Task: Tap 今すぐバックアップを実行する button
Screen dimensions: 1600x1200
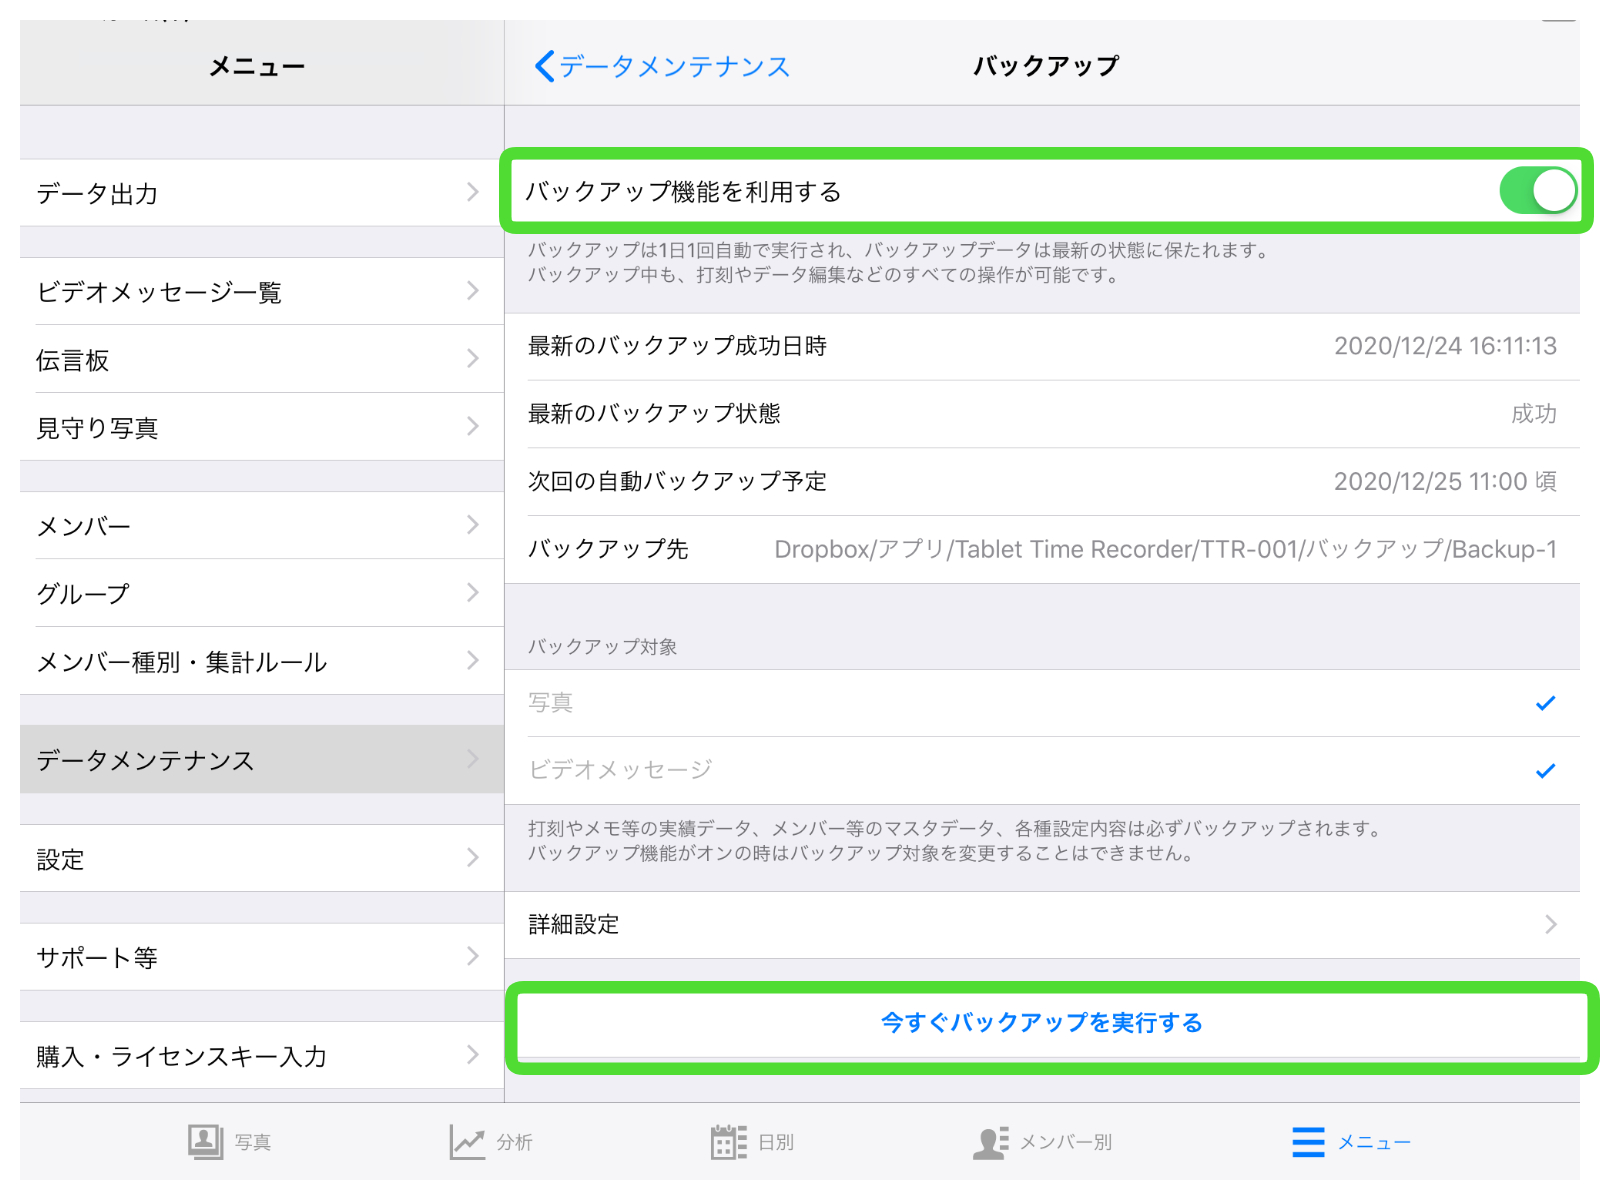Action: [x=1042, y=1023]
